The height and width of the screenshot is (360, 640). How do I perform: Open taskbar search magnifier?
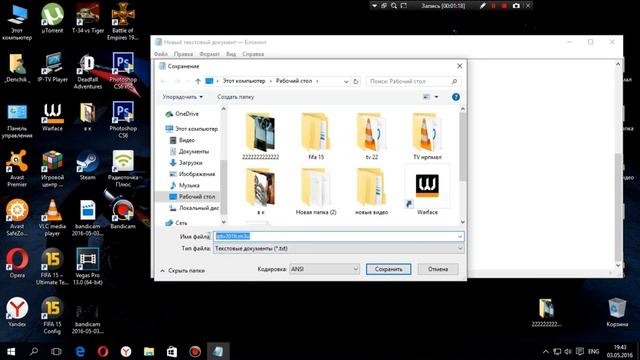[x=34, y=351]
